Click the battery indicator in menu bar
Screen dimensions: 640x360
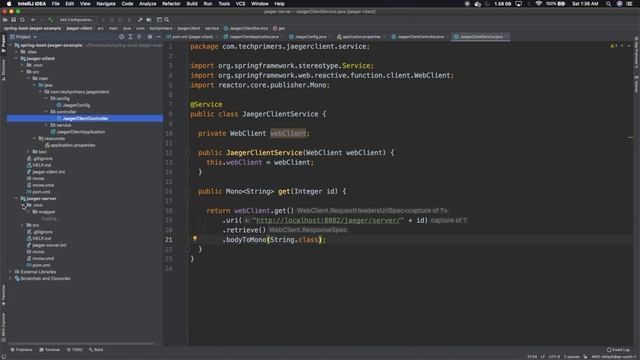coord(557,4)
